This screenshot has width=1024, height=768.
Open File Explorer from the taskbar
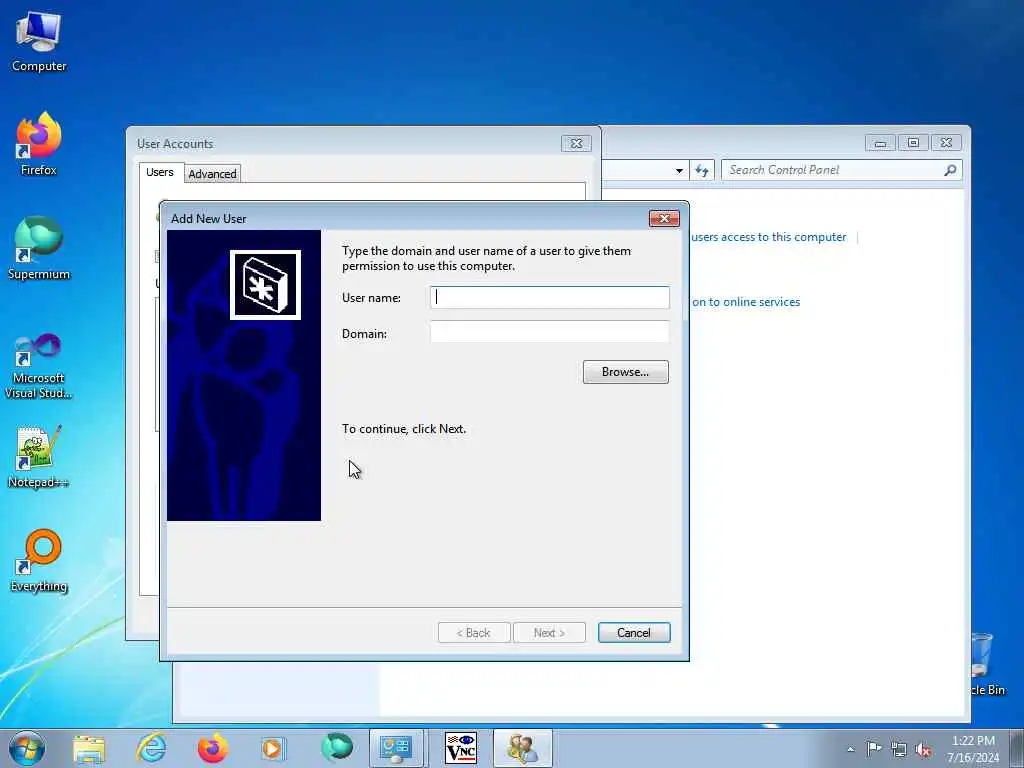click(89, 748)
